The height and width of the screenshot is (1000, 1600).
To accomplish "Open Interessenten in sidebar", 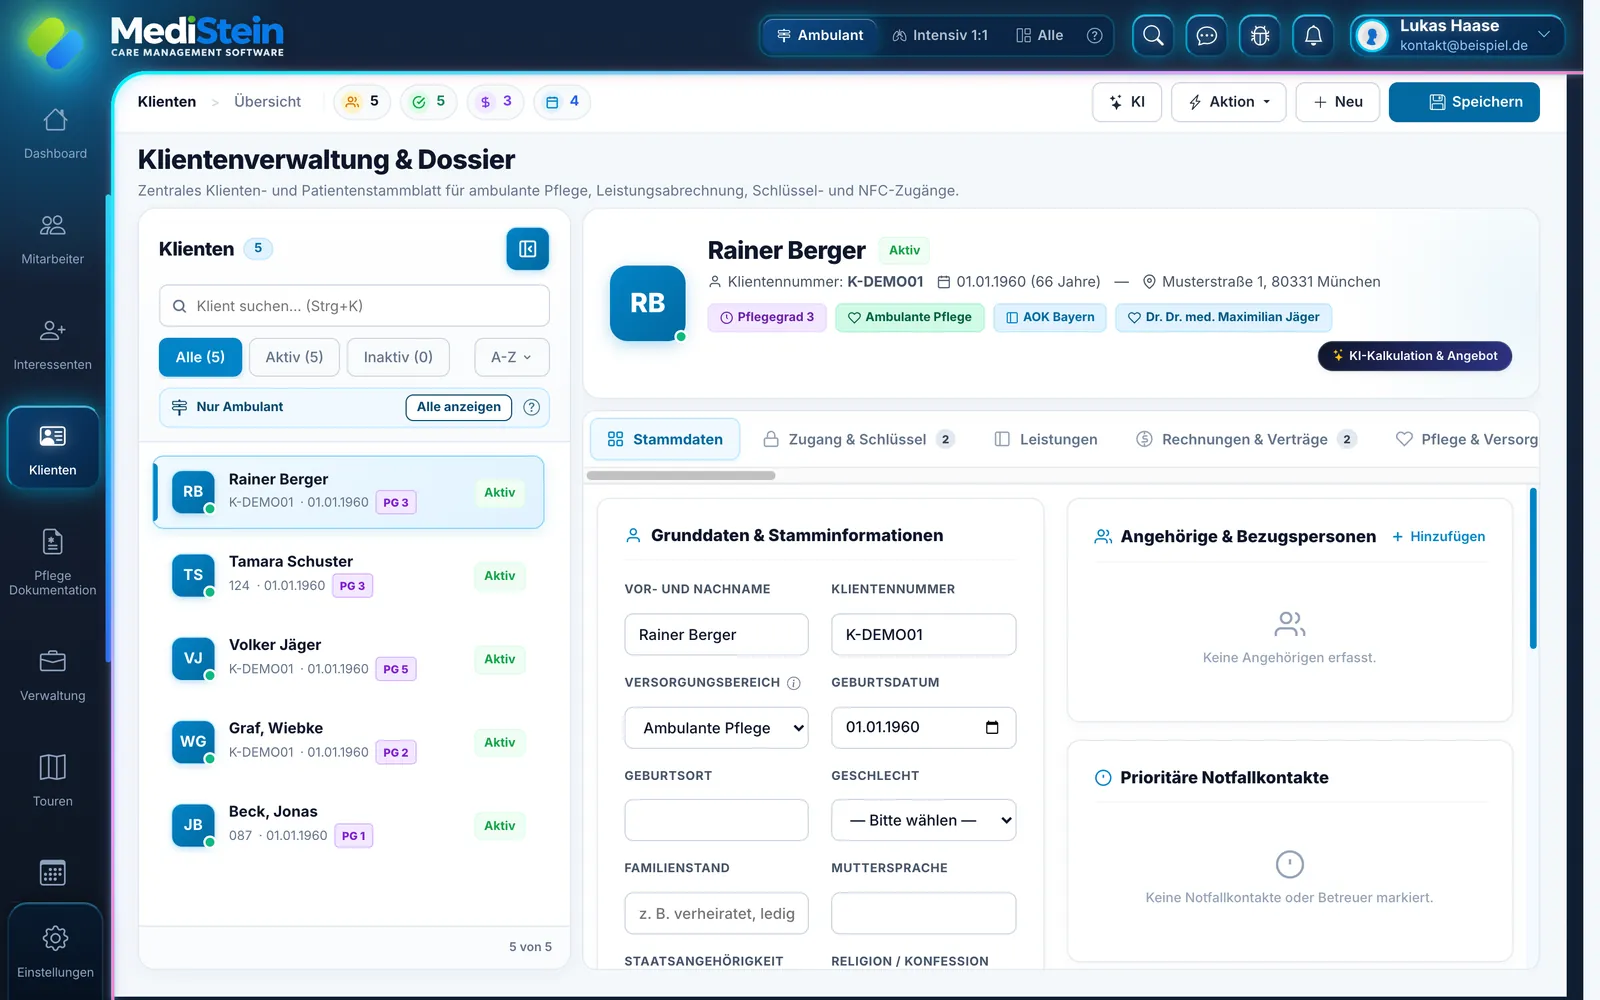I will (53, 345).
